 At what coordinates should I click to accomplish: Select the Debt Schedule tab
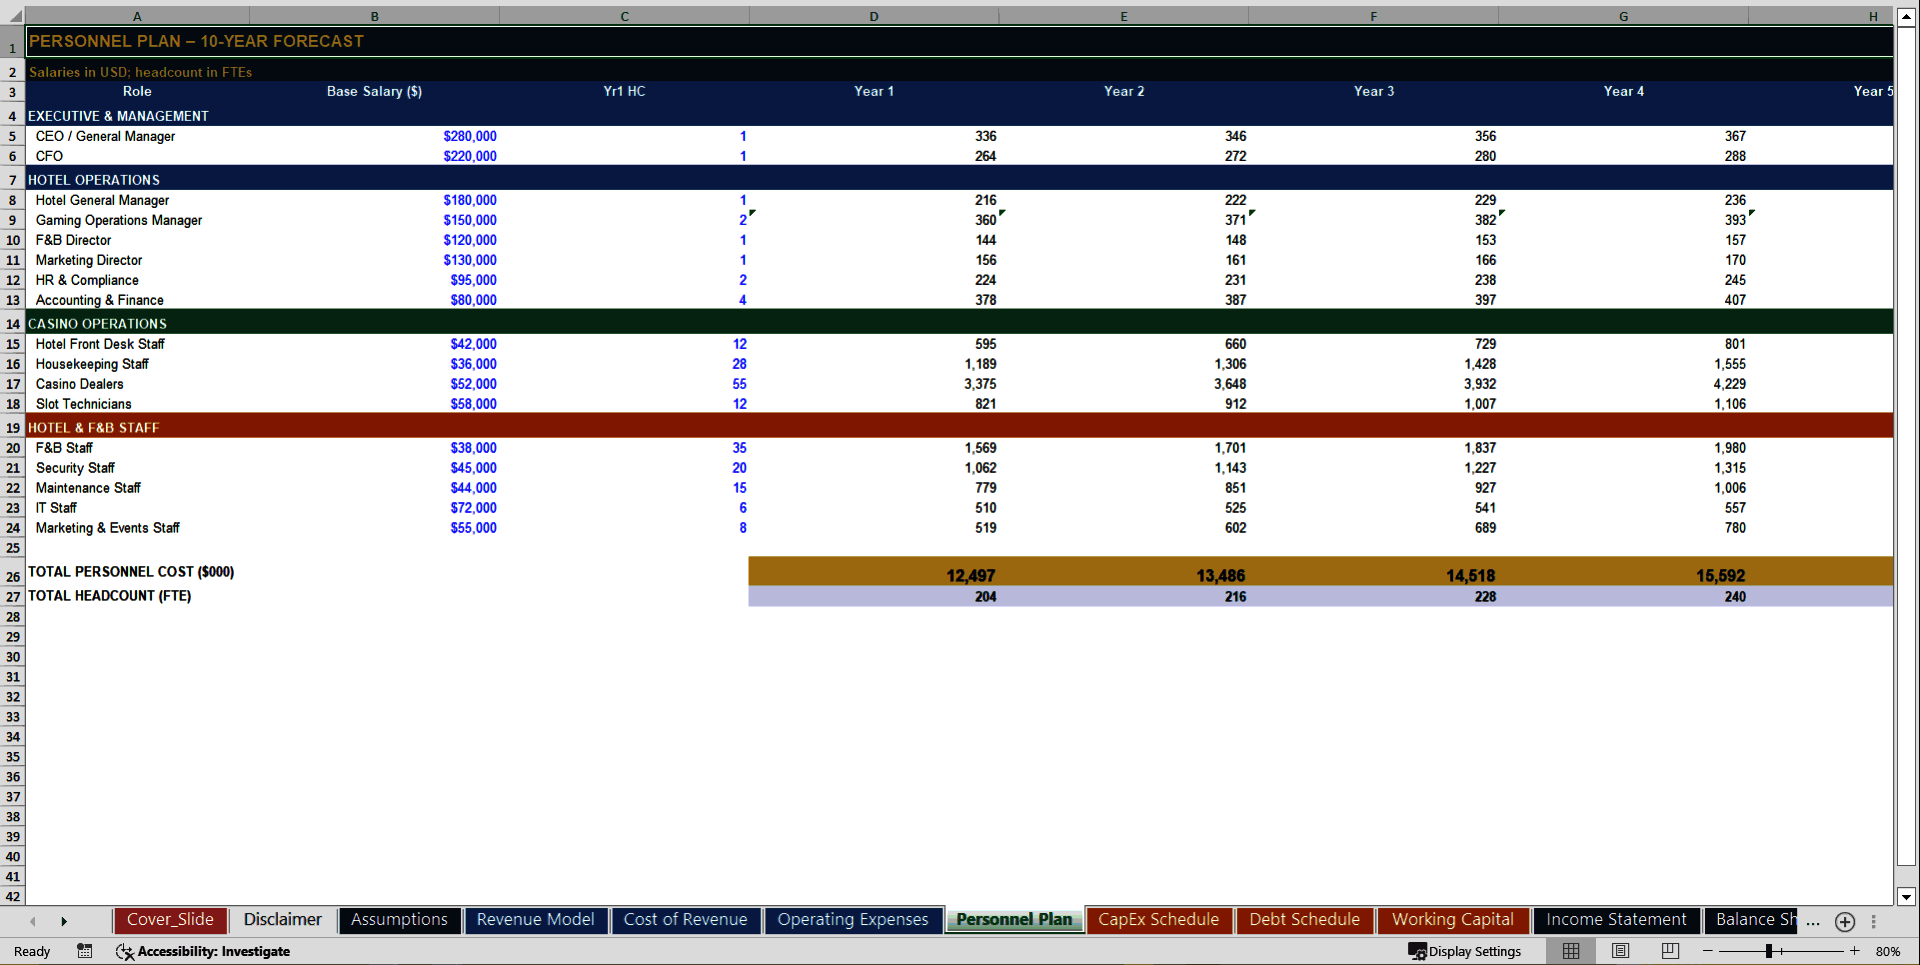click(x=1305, y=920)
